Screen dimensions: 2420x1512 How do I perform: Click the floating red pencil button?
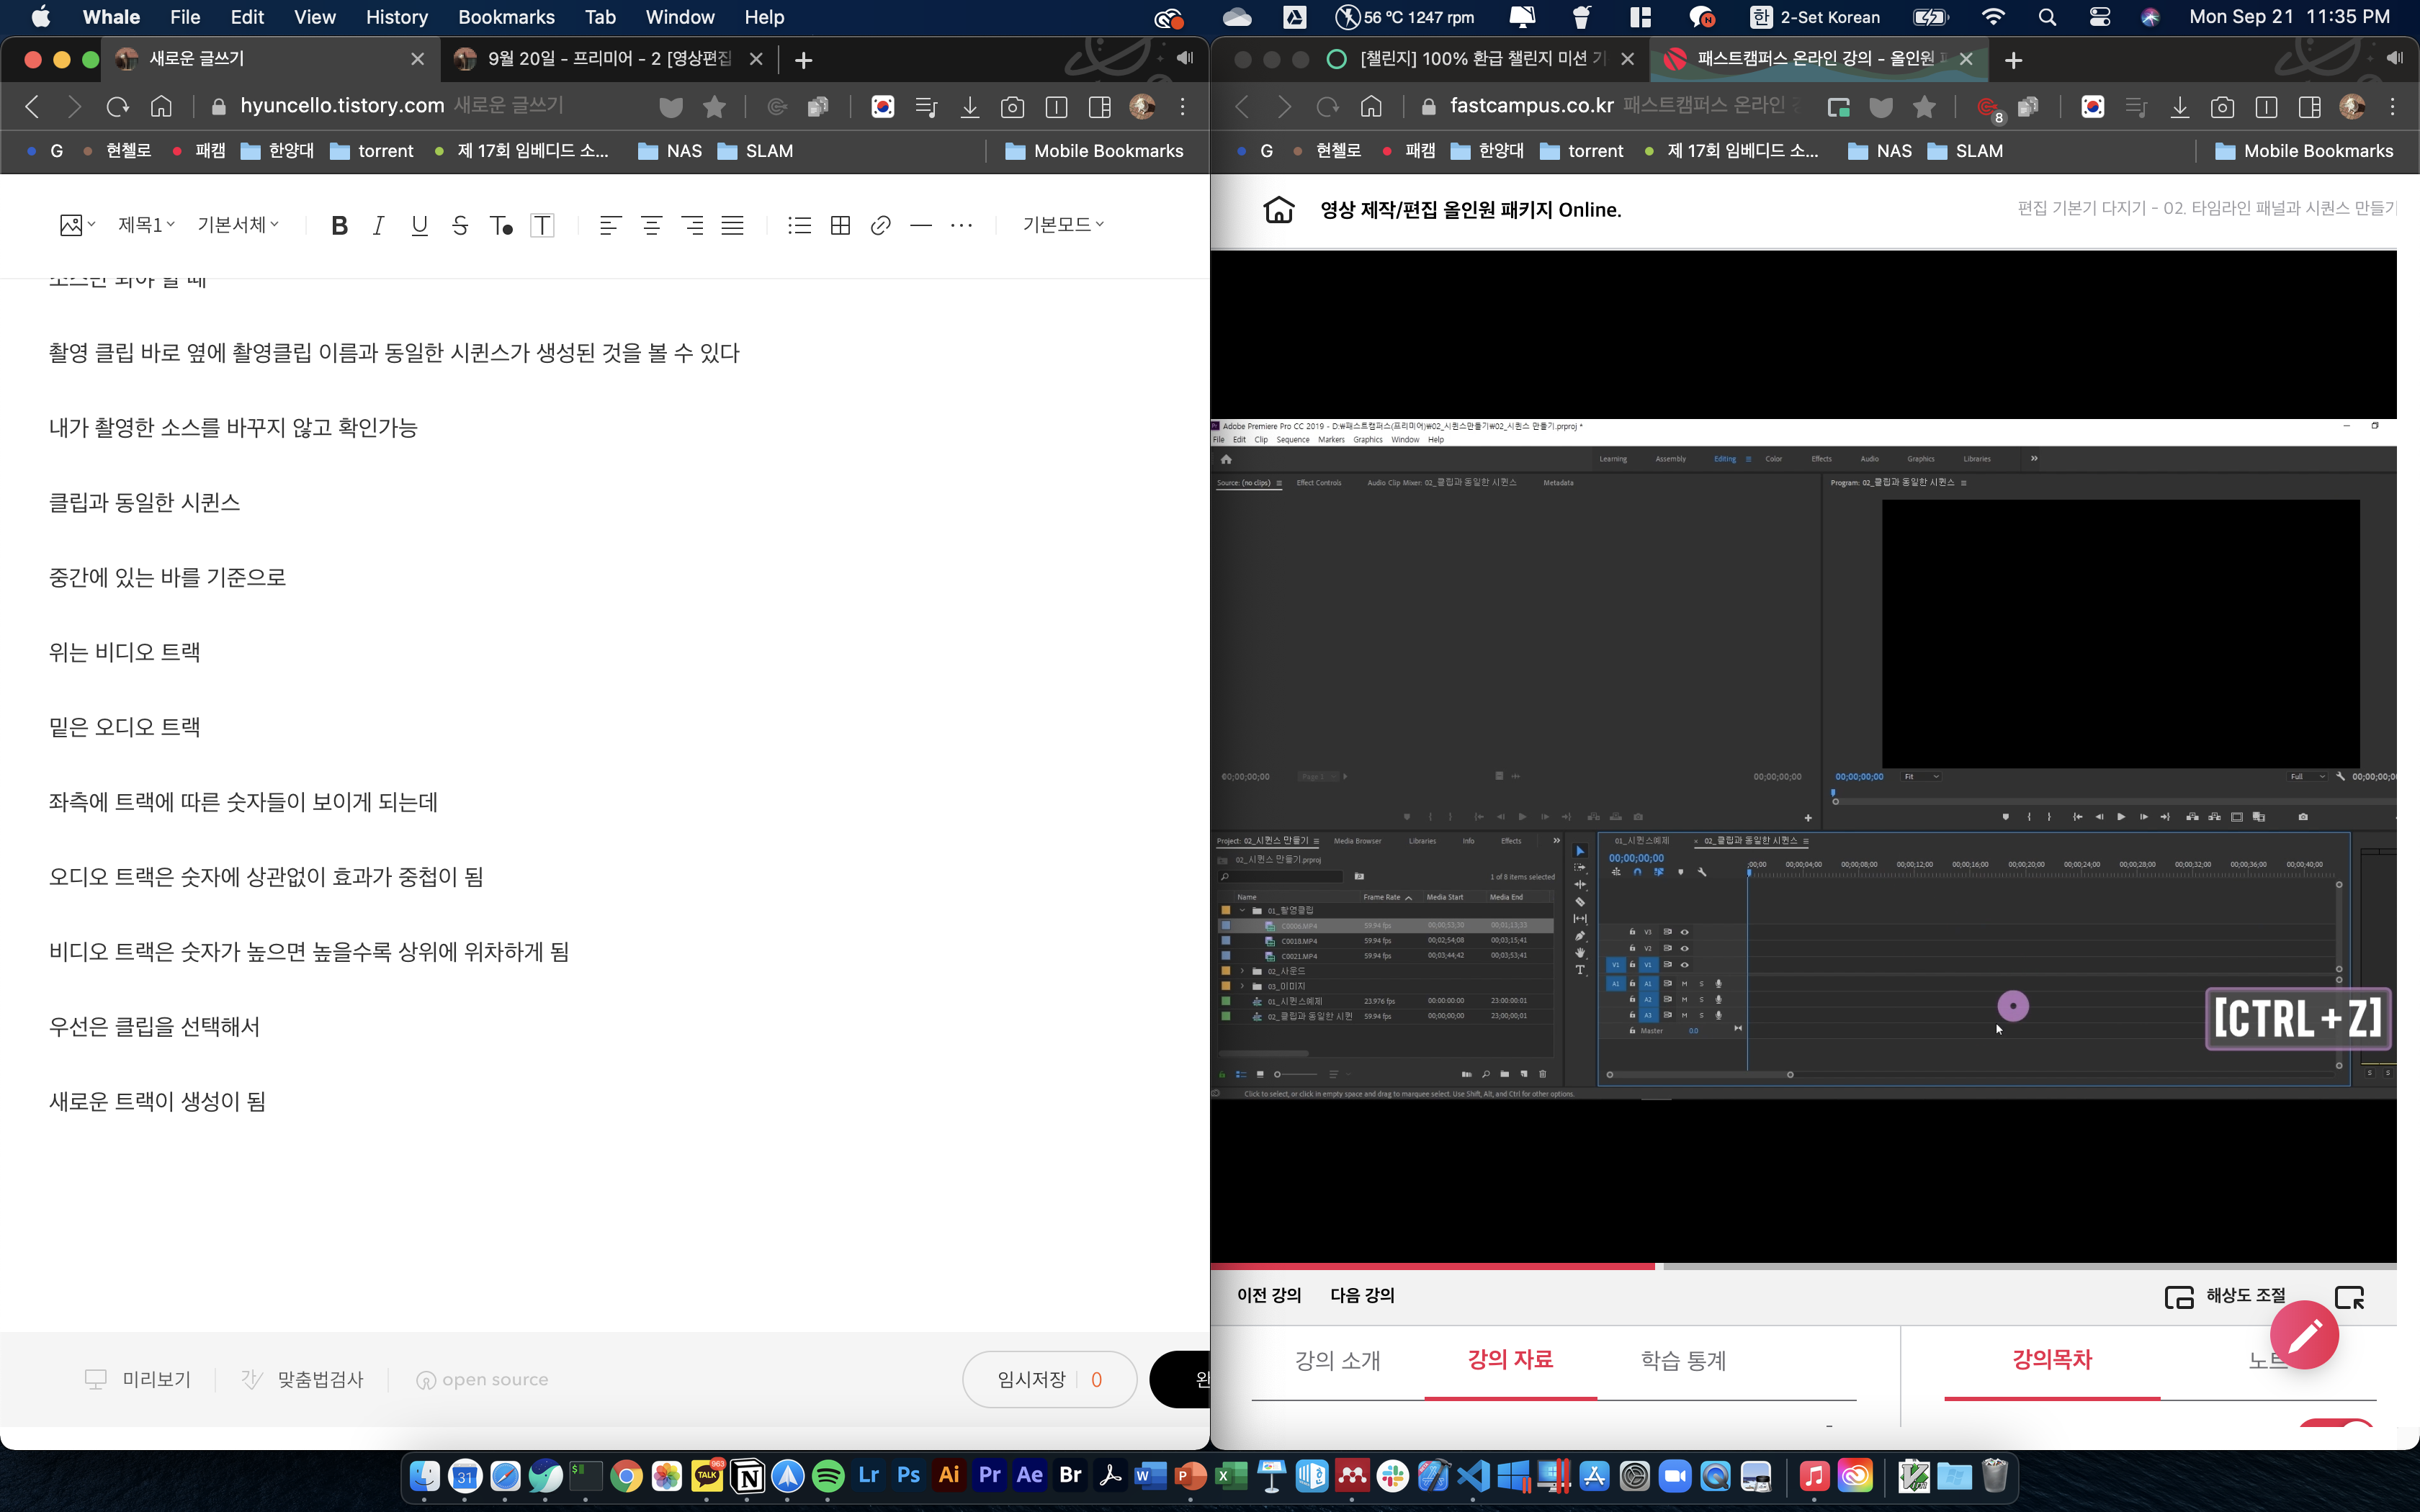click(2304, 1335)
